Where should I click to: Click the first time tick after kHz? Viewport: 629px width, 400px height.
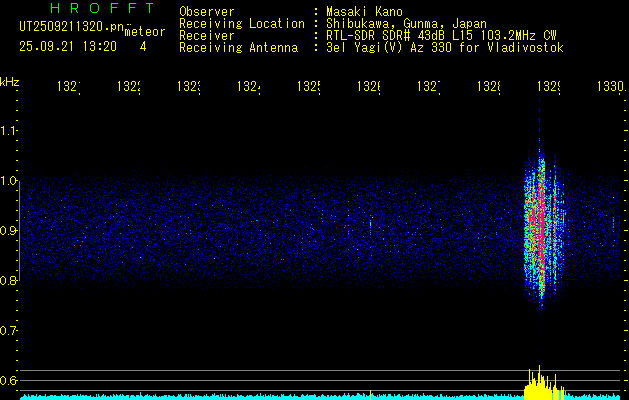click(x=68, y=87)
